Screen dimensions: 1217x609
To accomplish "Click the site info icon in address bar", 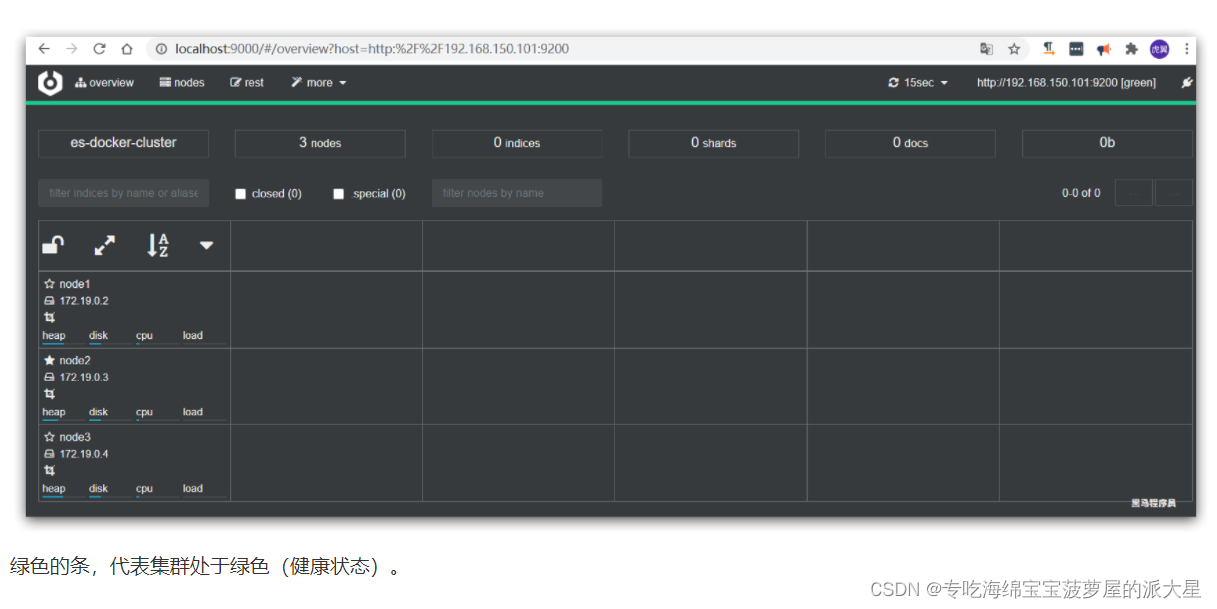I will (161, 48).
